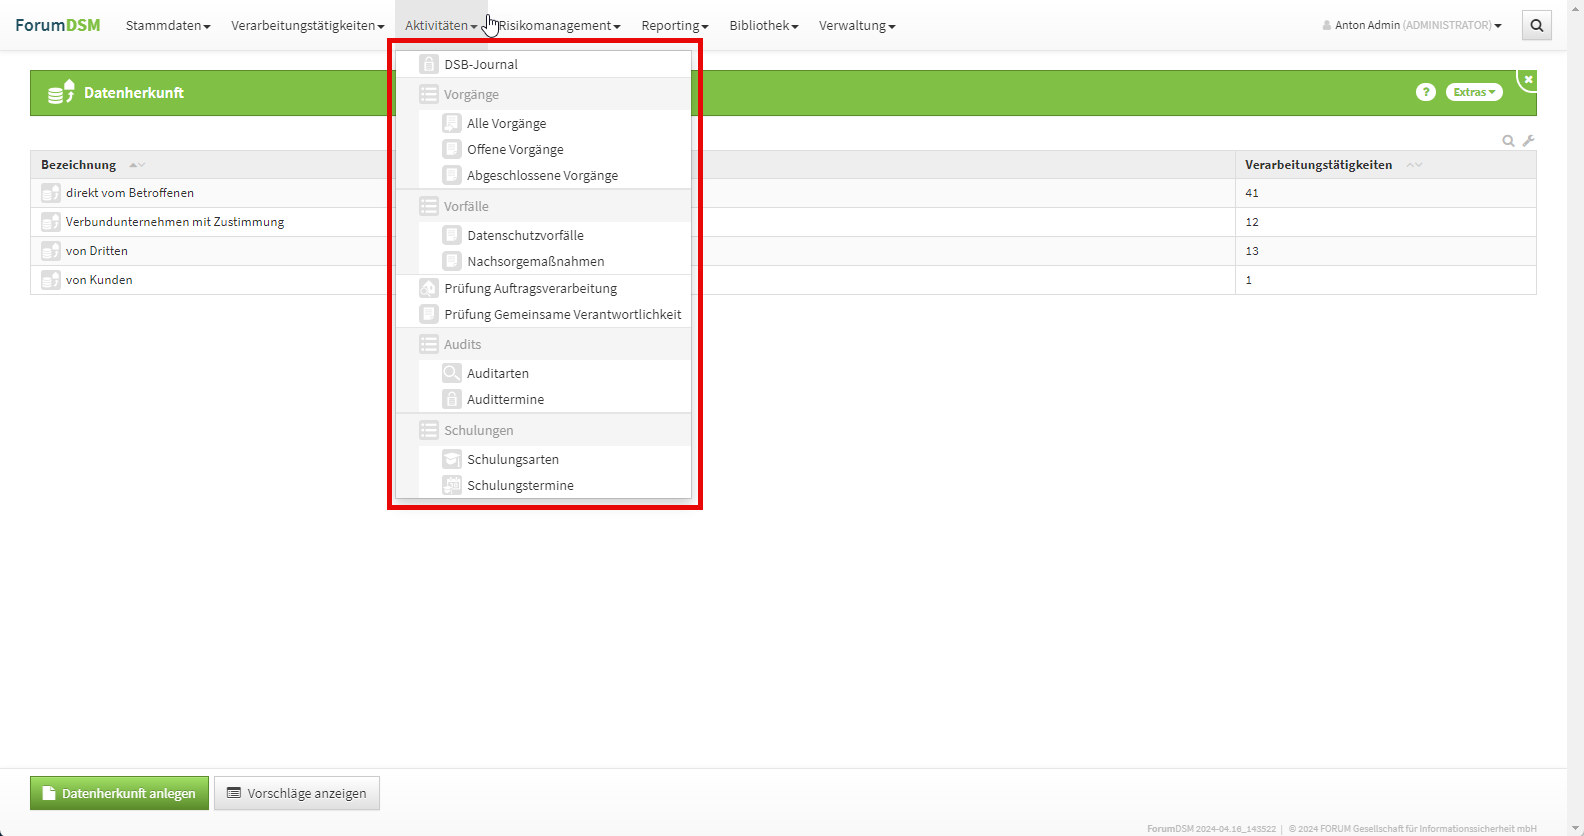Image resolution: width=1584 pixels, height=836 pixels.
Task: Click the wrench icon above the table
Action: (x=1528, y=141)
